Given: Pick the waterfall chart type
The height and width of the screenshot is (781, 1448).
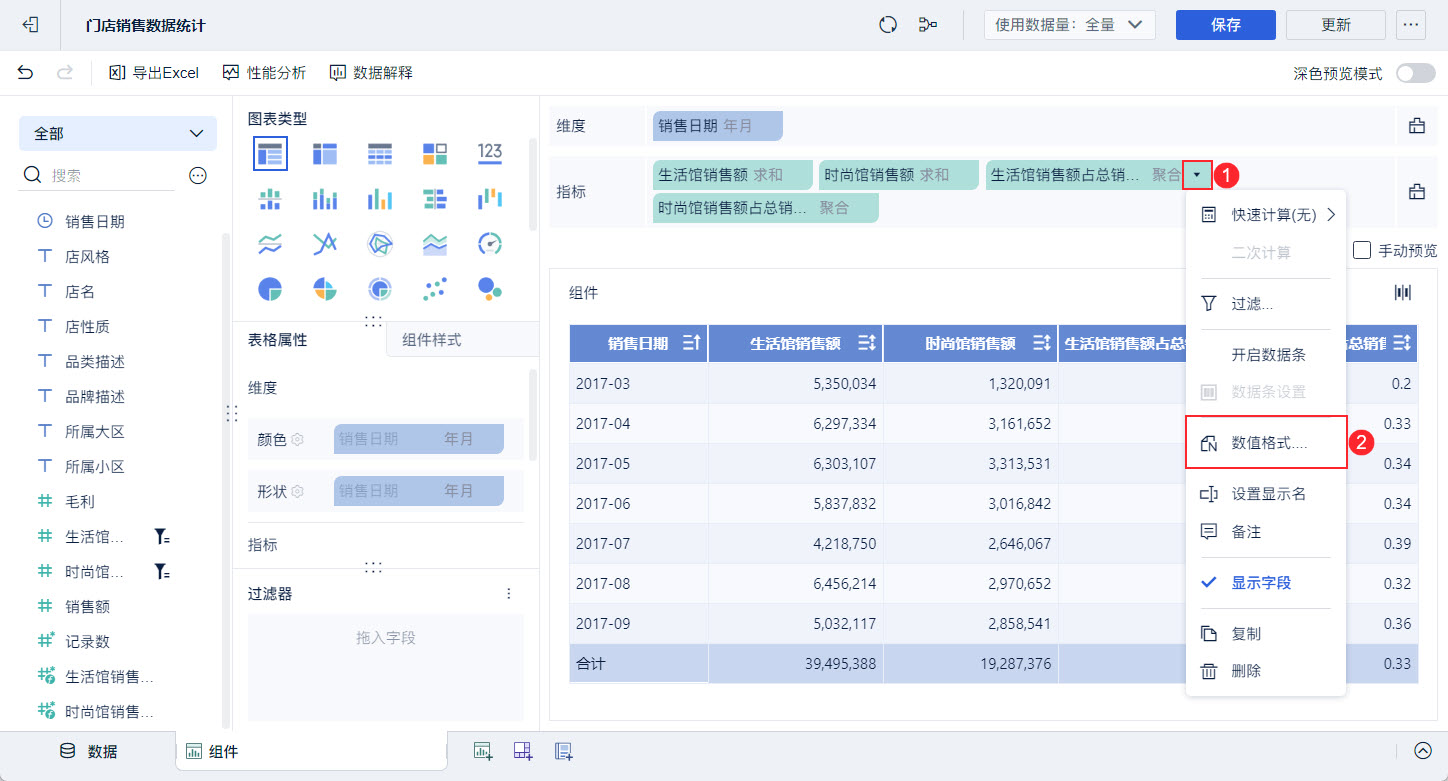Looking at the screenshot, I should [490, 198].
